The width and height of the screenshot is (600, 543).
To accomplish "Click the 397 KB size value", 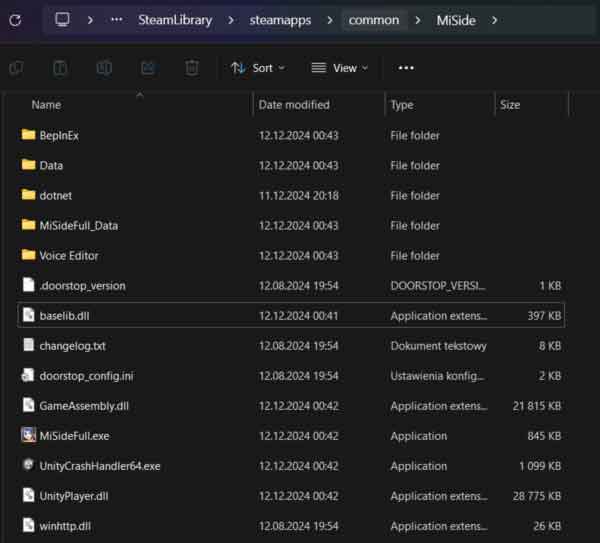I will click(x=544, y=316).
